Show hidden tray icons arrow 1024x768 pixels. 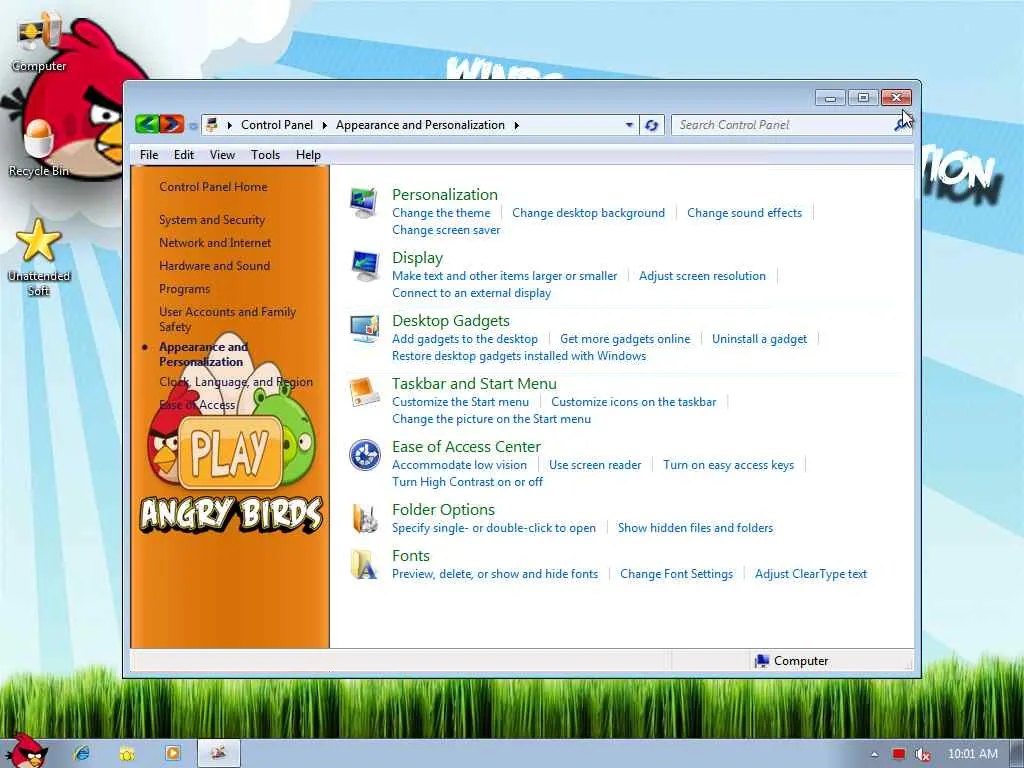(874, 755)
